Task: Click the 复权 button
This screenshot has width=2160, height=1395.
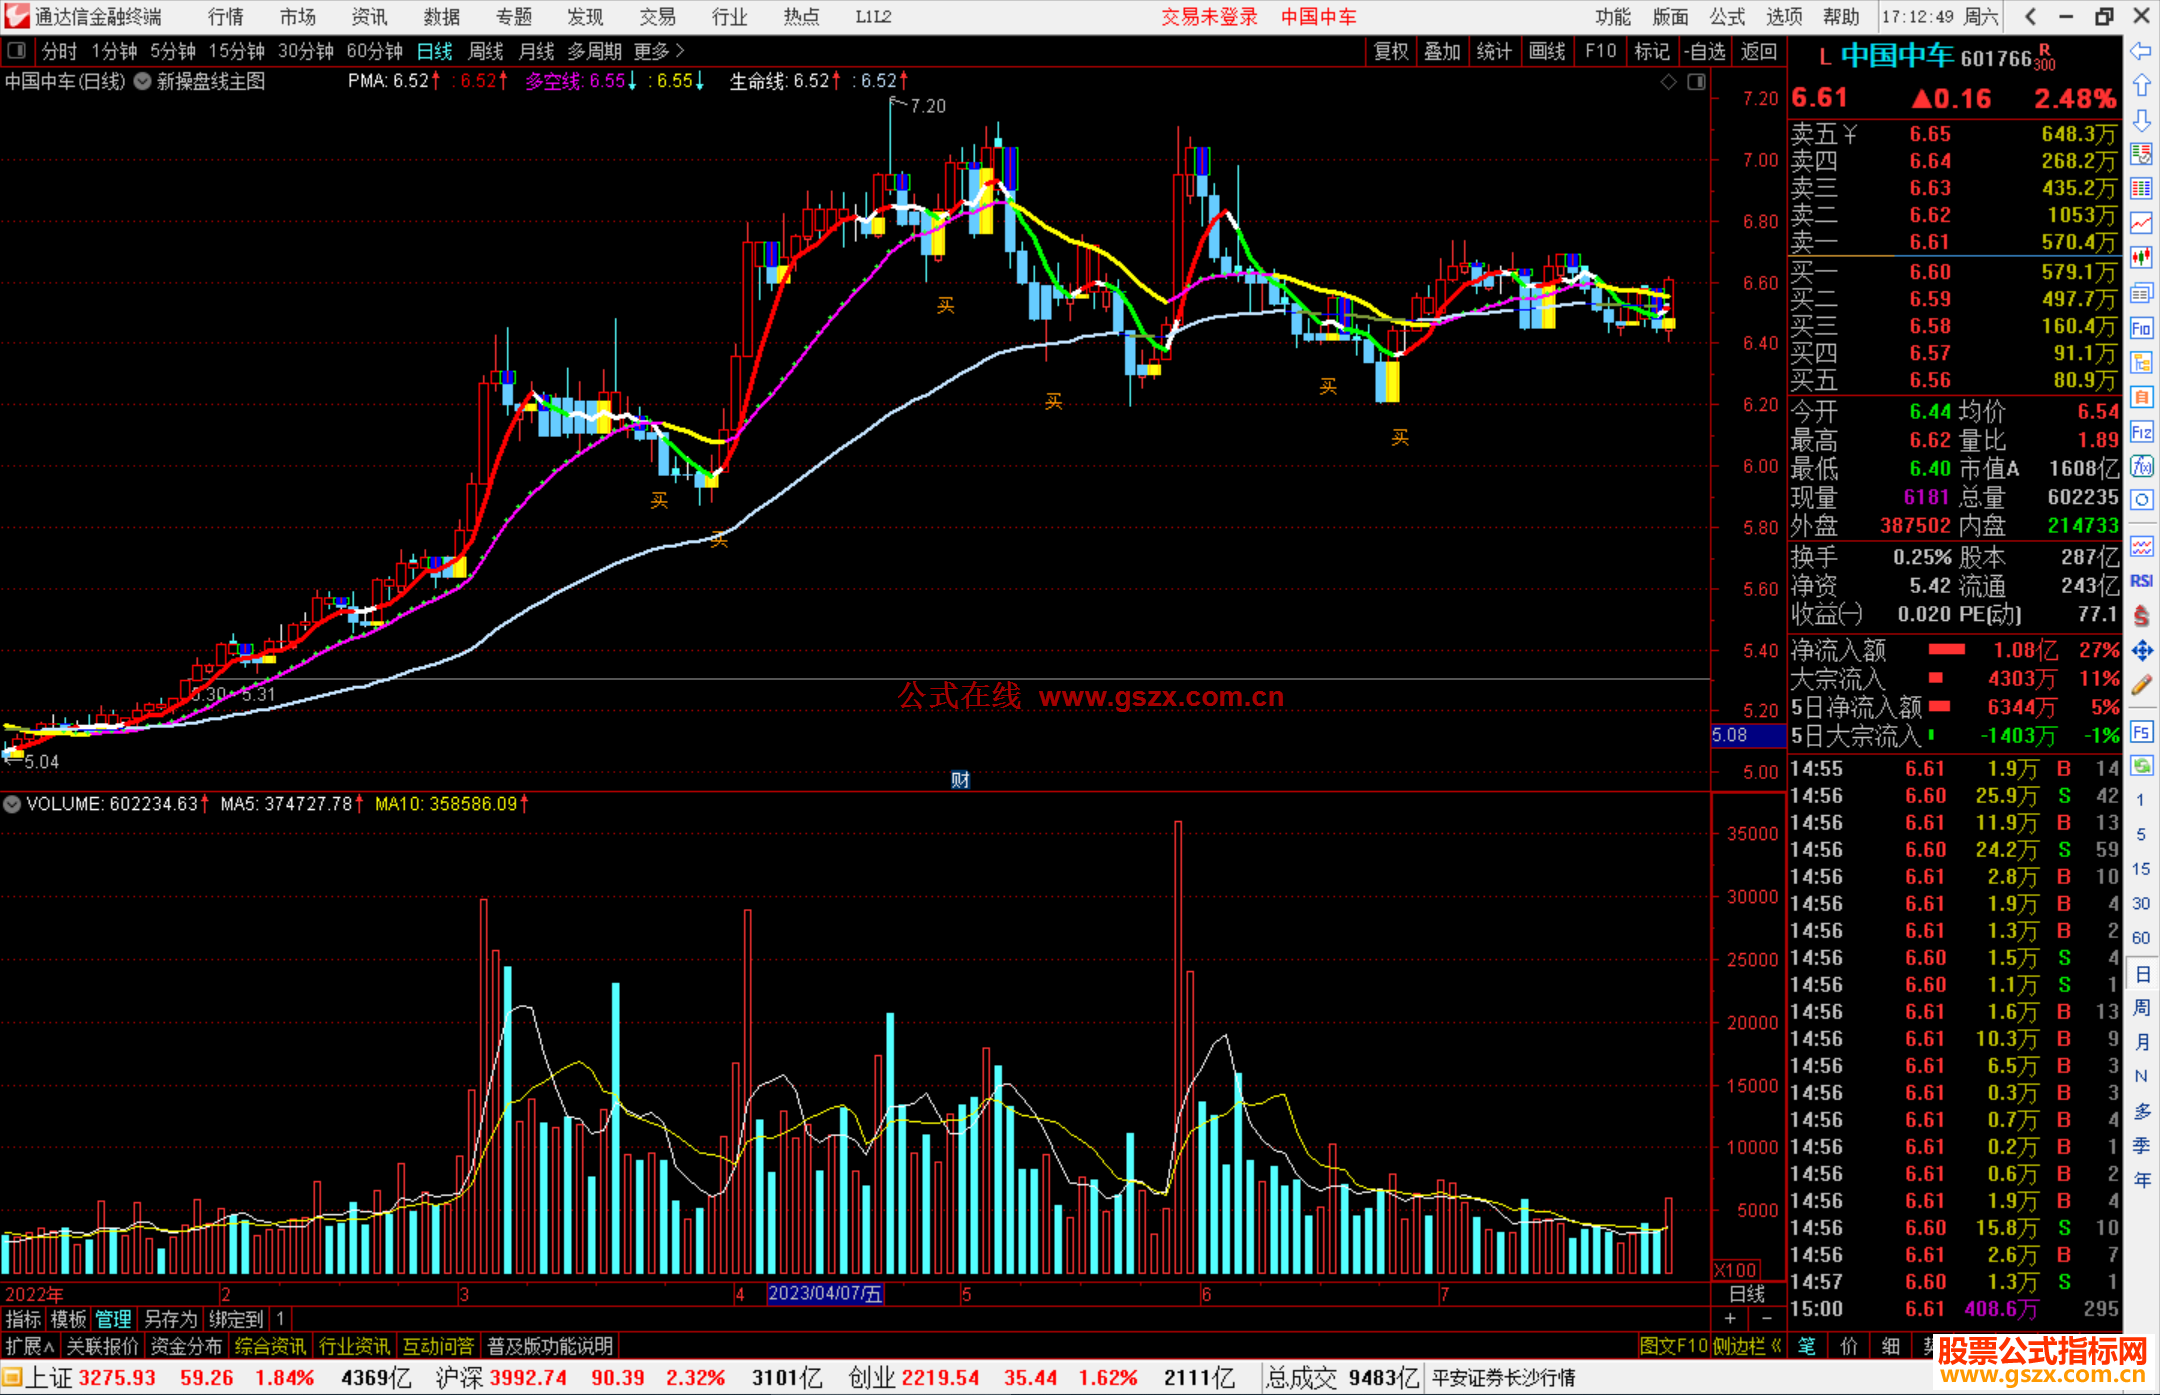Action: 1391,51
